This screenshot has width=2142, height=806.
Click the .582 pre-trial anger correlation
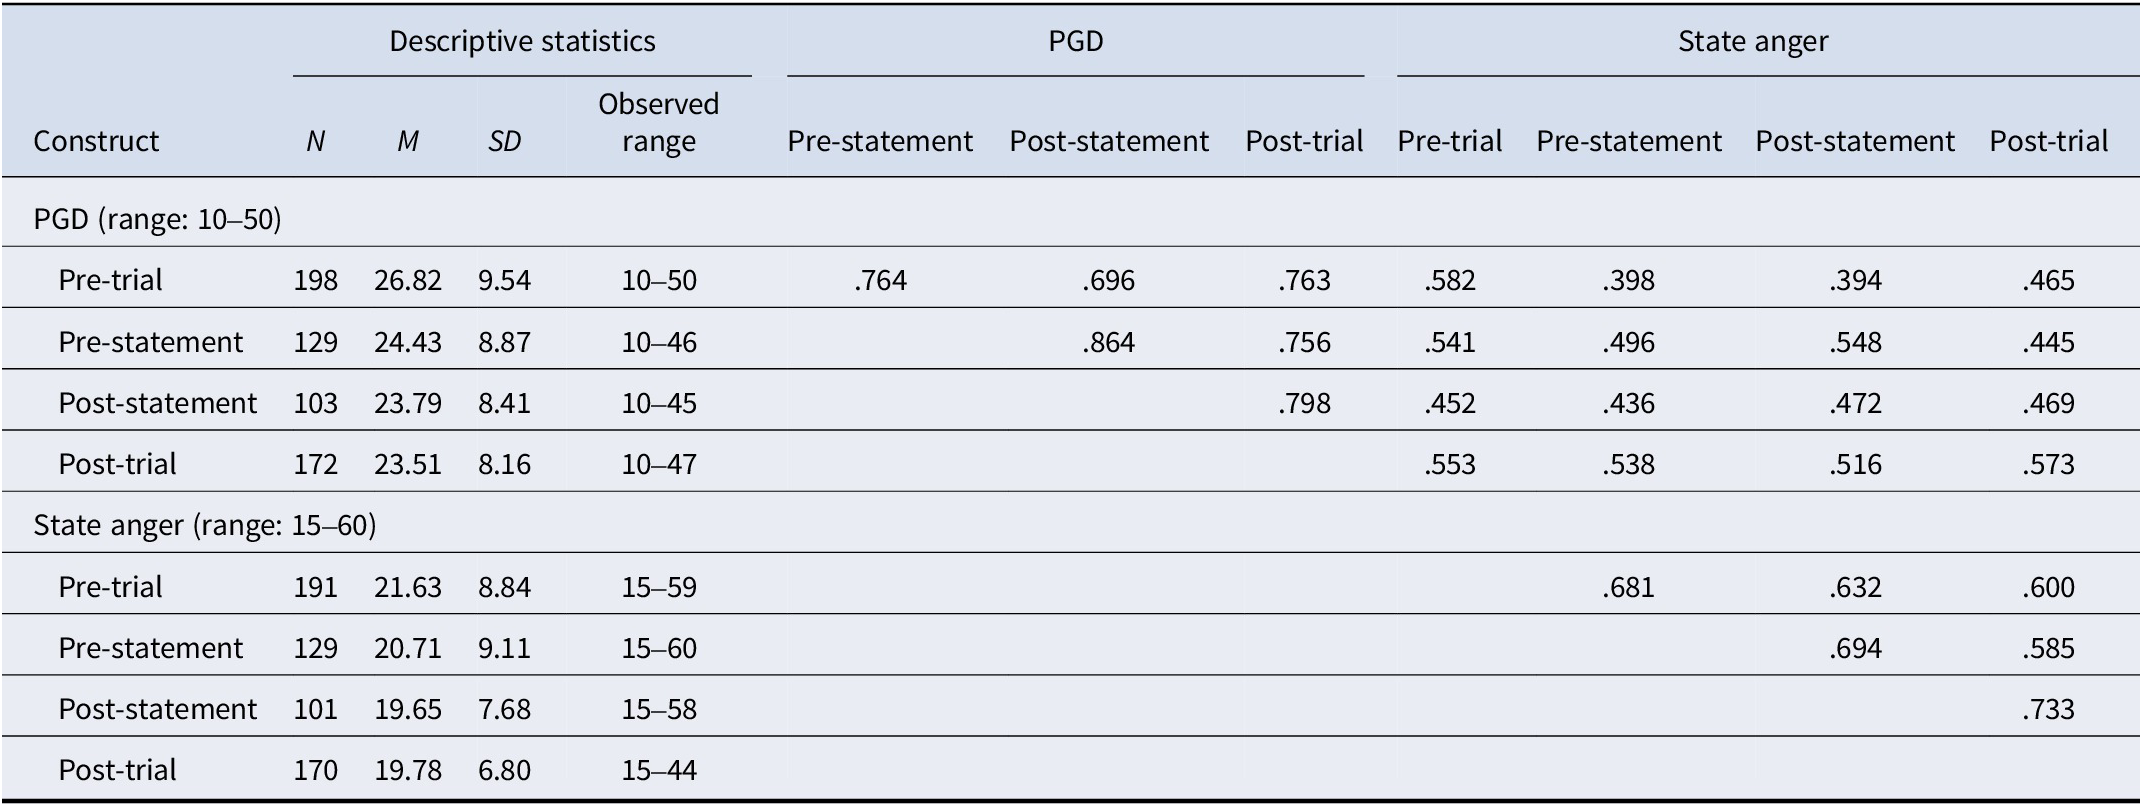click(x=1450, y=280)
